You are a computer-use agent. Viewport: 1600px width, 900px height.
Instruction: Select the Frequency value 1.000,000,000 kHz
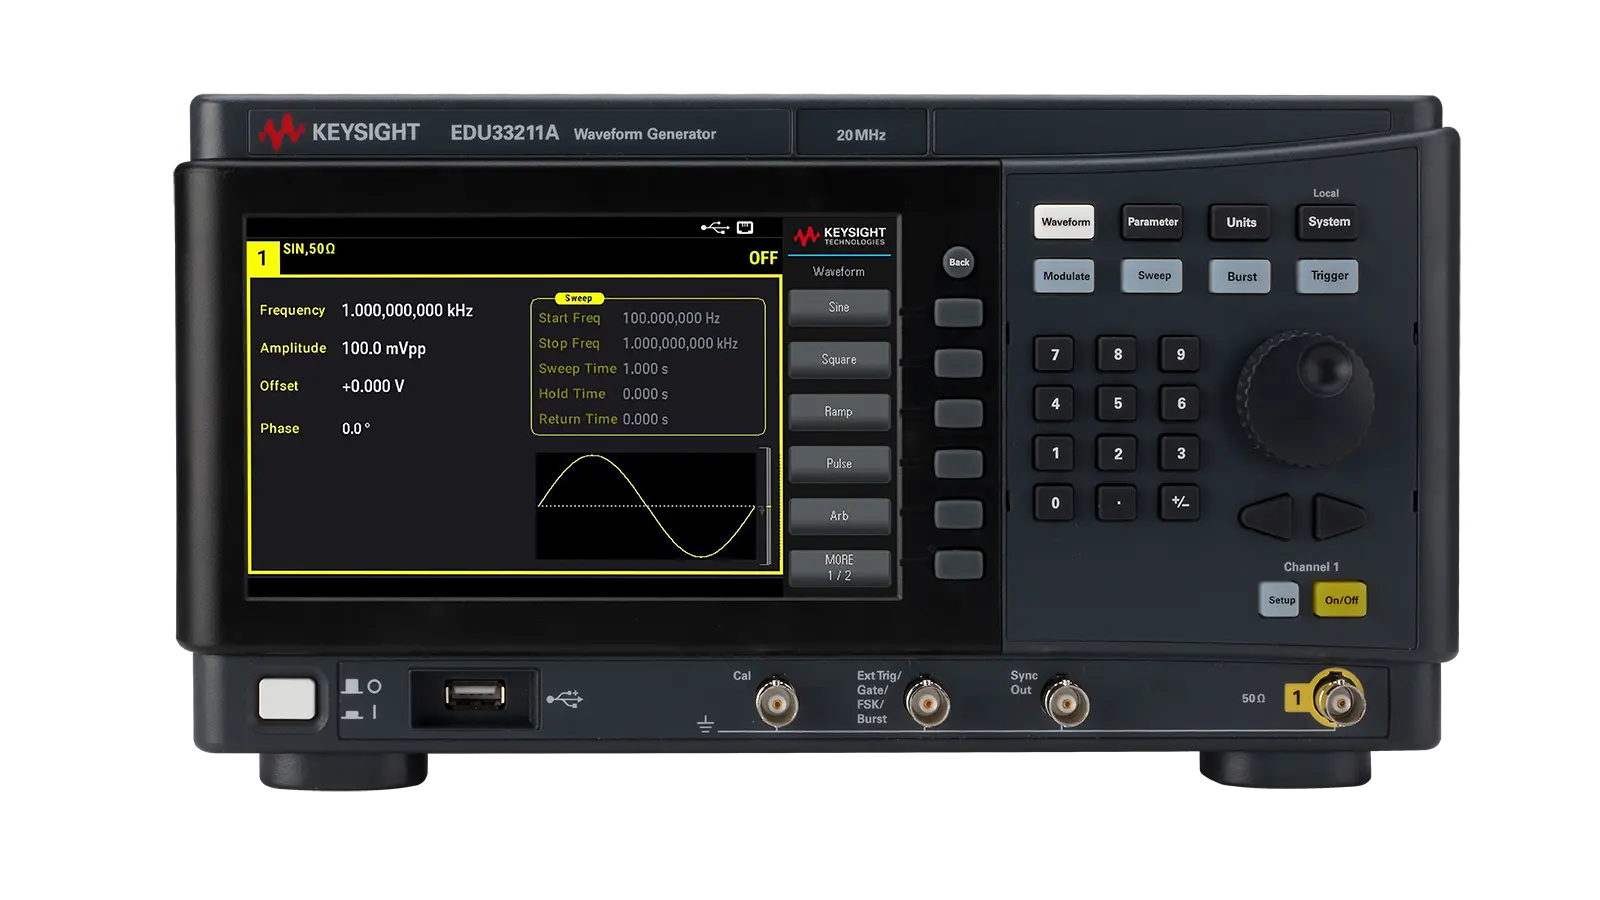[x=407, y=310]
